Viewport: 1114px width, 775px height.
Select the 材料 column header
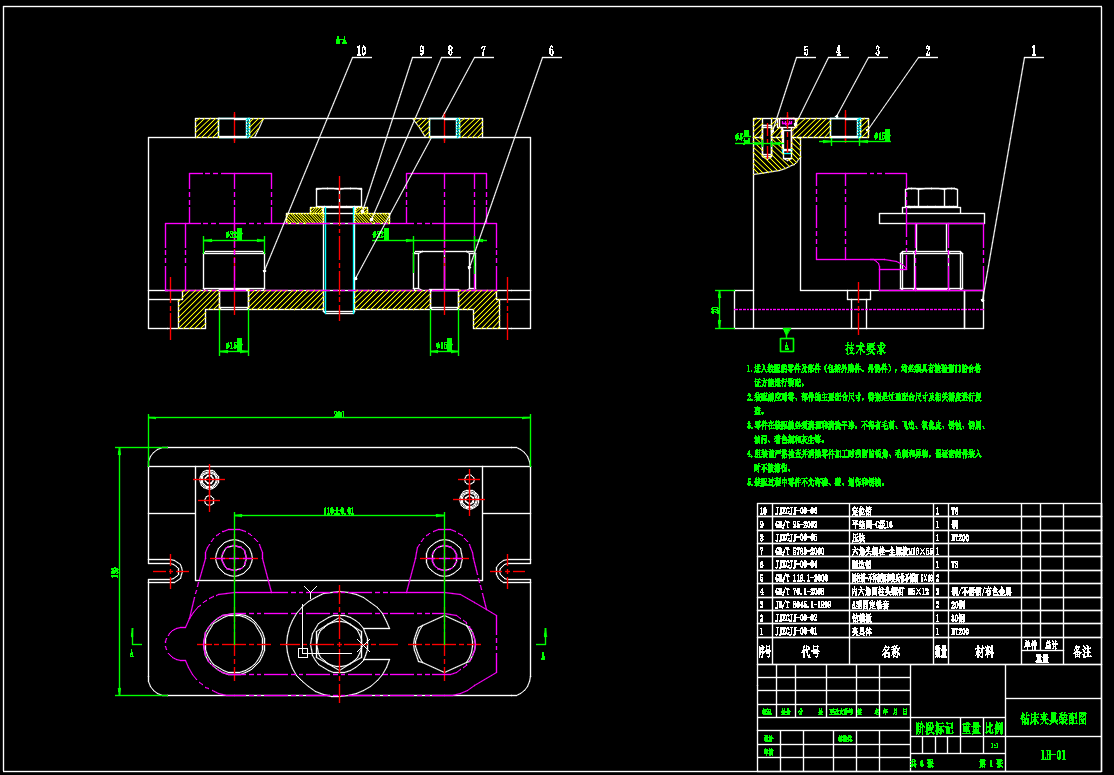pyautogui.click(x=984, y=651)
